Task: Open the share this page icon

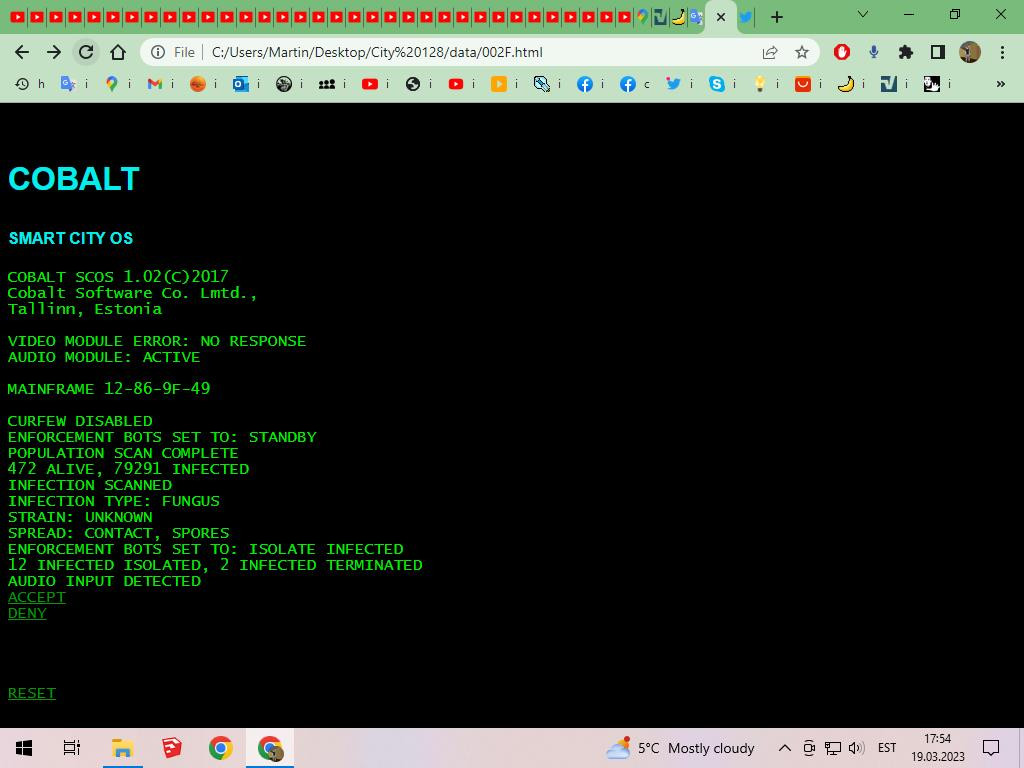Action: 770,52
